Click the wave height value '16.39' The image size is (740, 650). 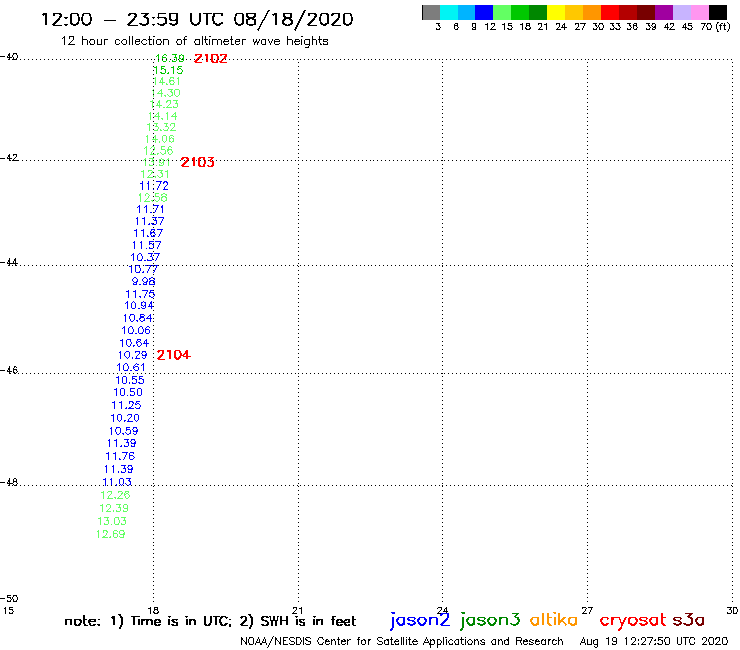170,58
